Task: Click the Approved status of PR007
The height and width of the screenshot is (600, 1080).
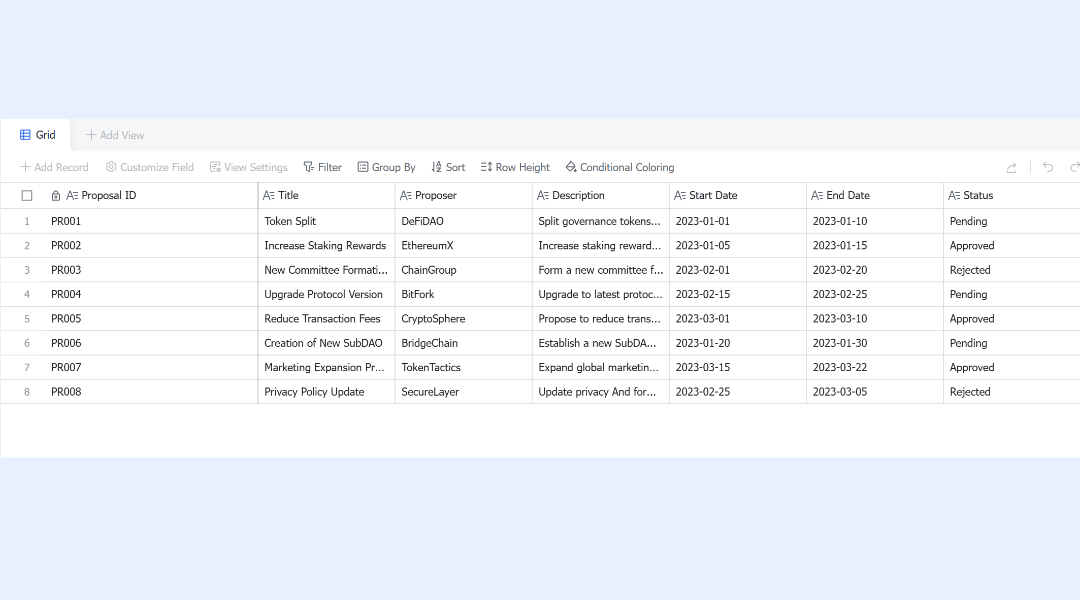Action: [x=1012, y=367]
